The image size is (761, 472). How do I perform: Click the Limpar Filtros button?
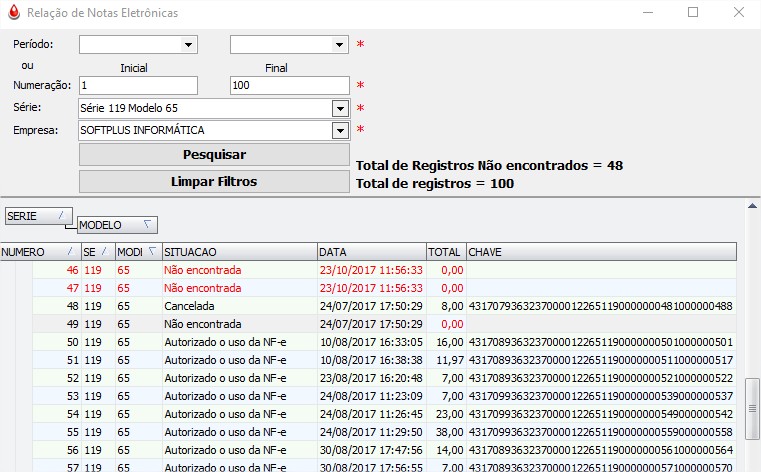[x=214, y=182]
